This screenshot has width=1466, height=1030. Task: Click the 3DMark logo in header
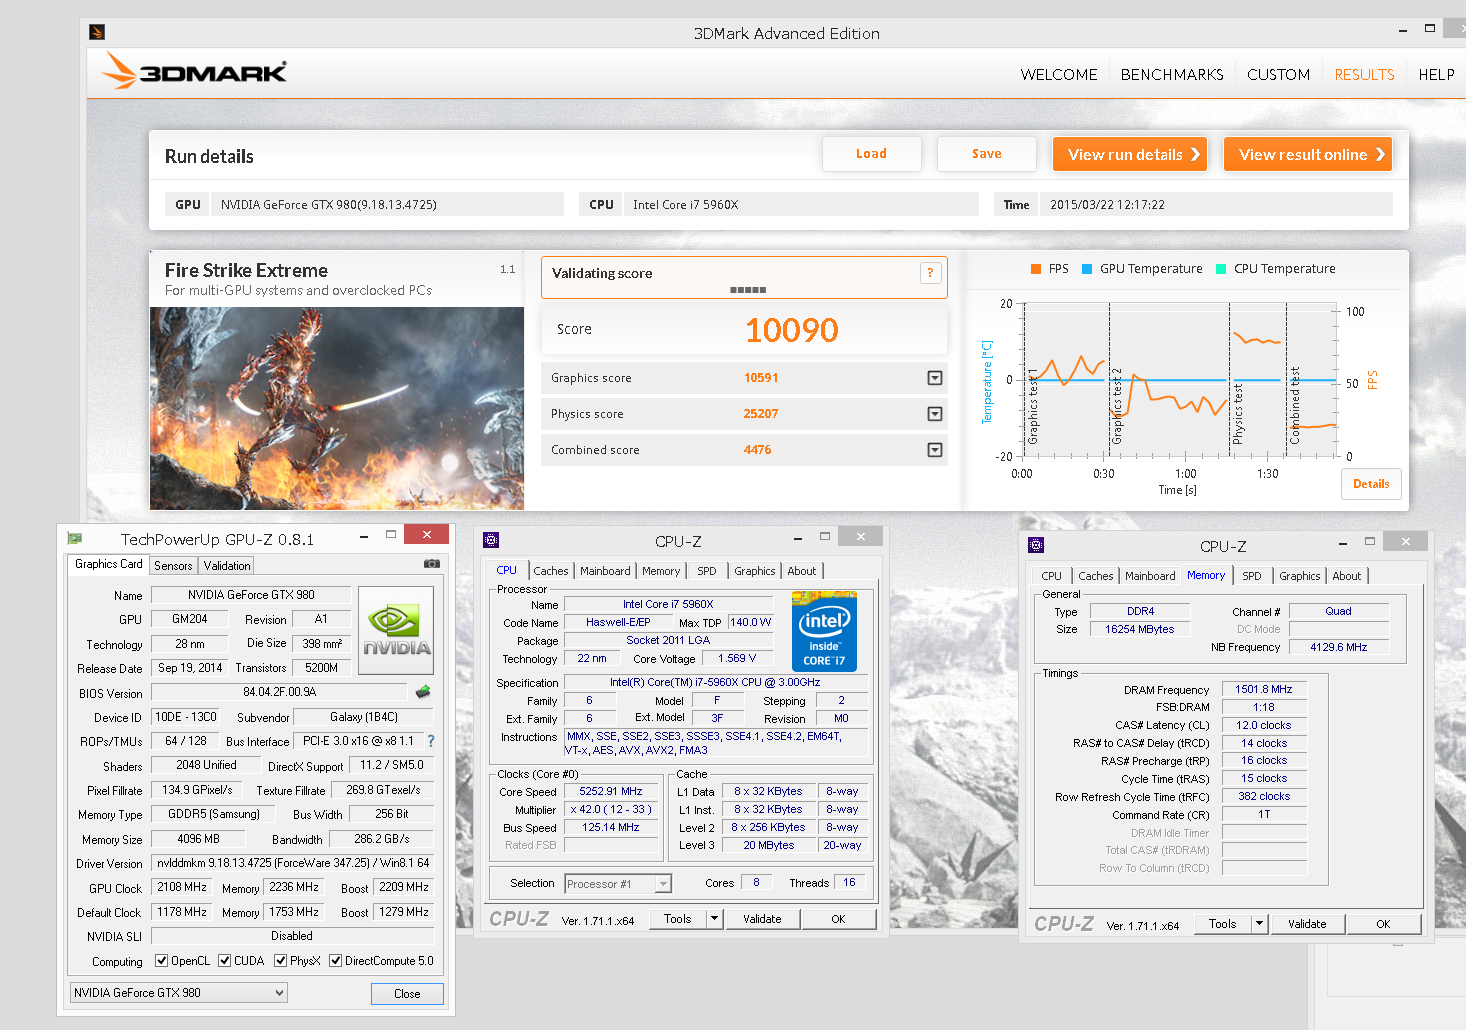click(x=195, y=72)
